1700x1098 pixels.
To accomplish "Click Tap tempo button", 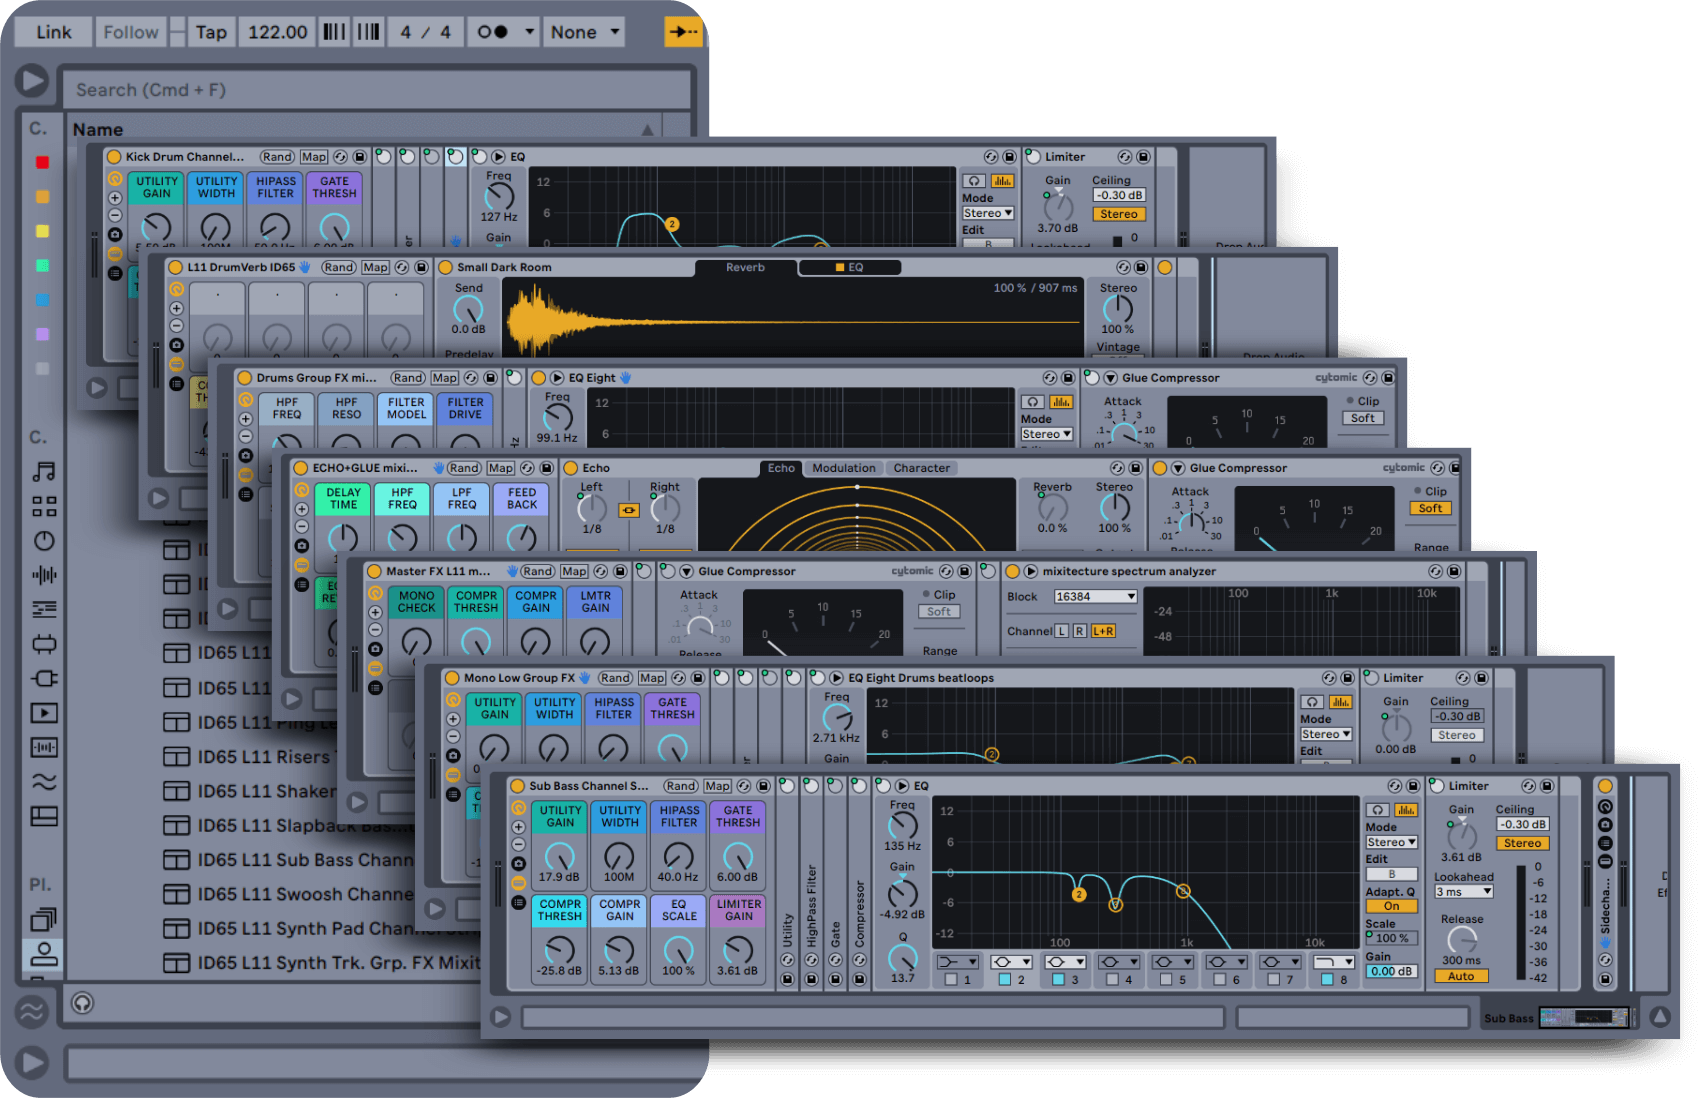I will point(211,32).
